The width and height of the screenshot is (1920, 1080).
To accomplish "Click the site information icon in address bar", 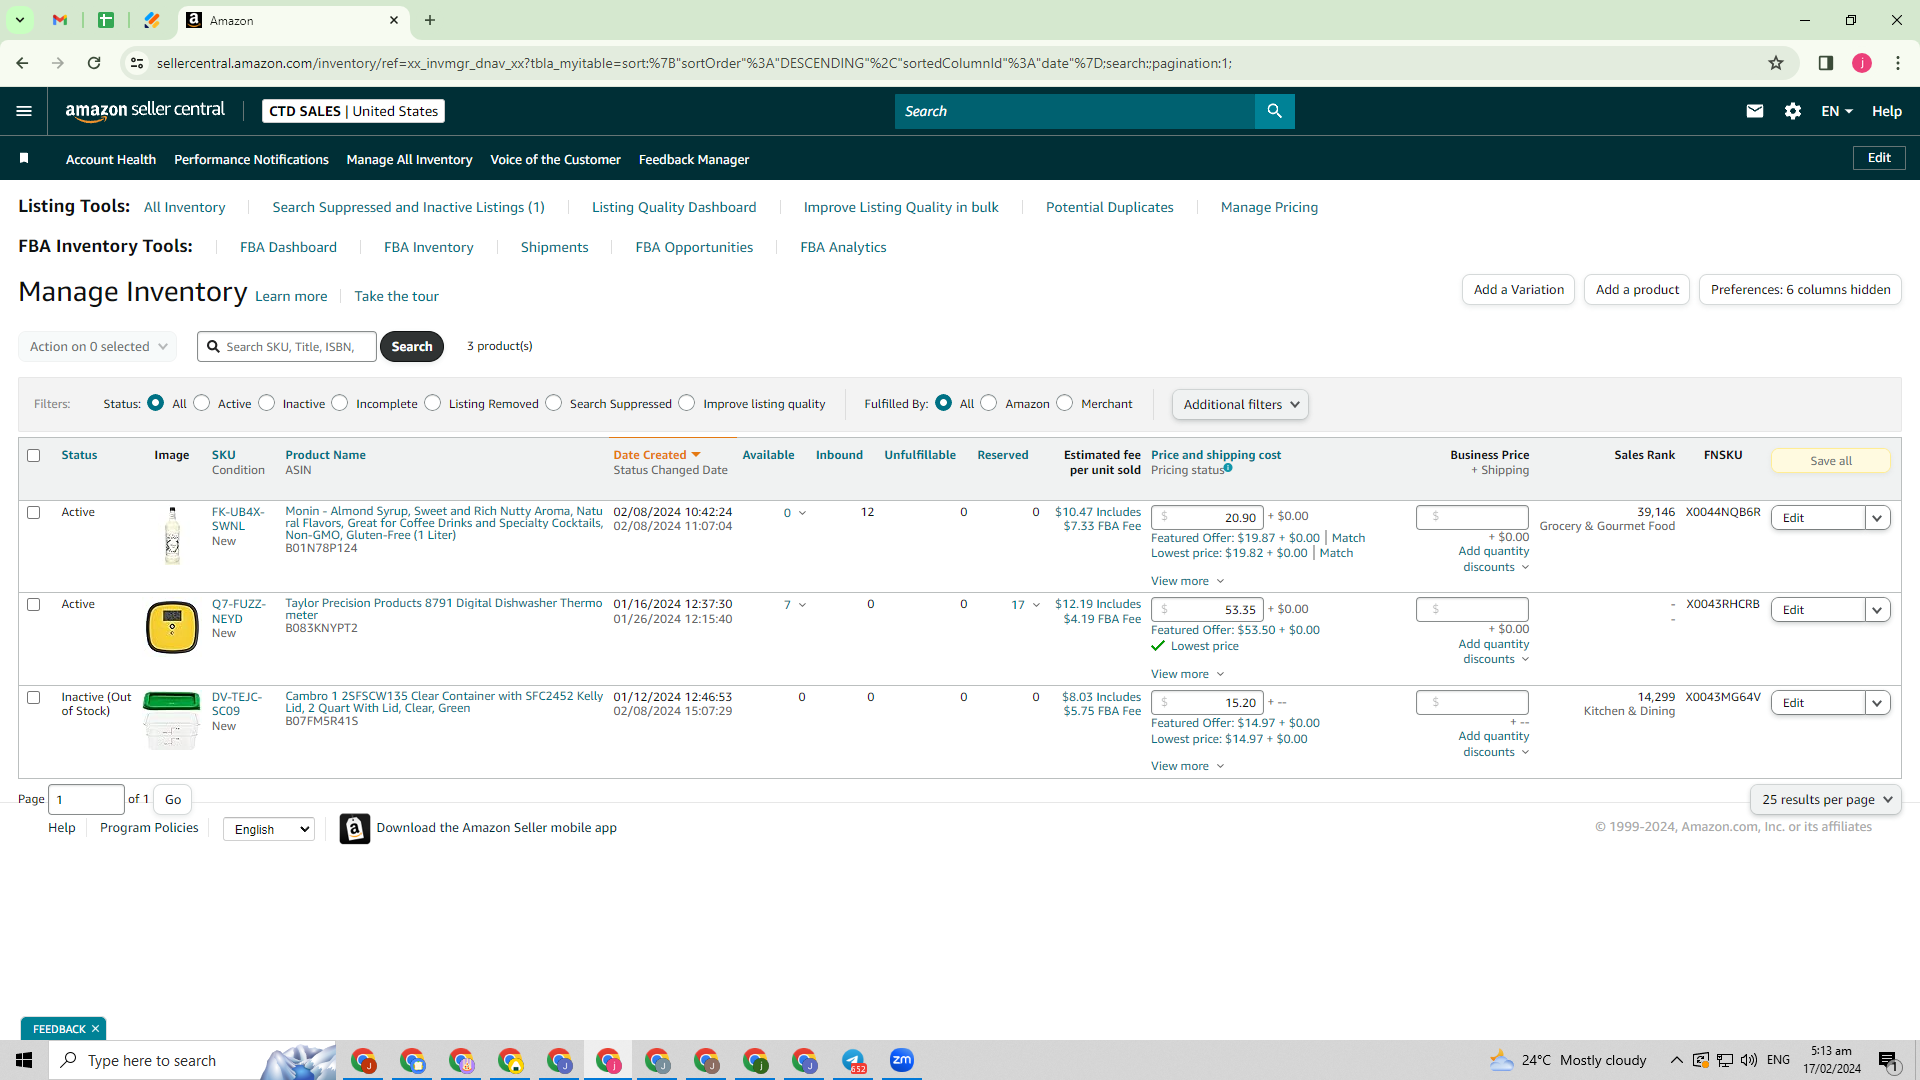I will [137, 63].
